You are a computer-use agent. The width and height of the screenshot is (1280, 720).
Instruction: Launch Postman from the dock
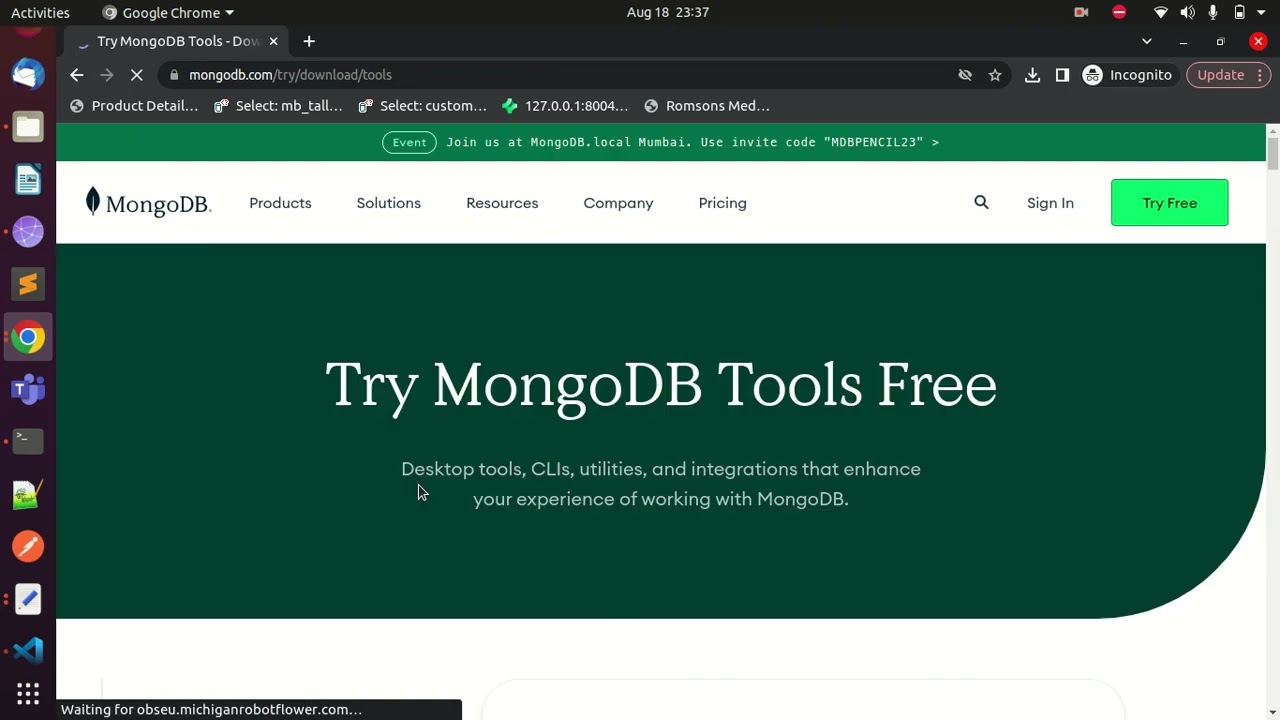[x=28, y=546]
